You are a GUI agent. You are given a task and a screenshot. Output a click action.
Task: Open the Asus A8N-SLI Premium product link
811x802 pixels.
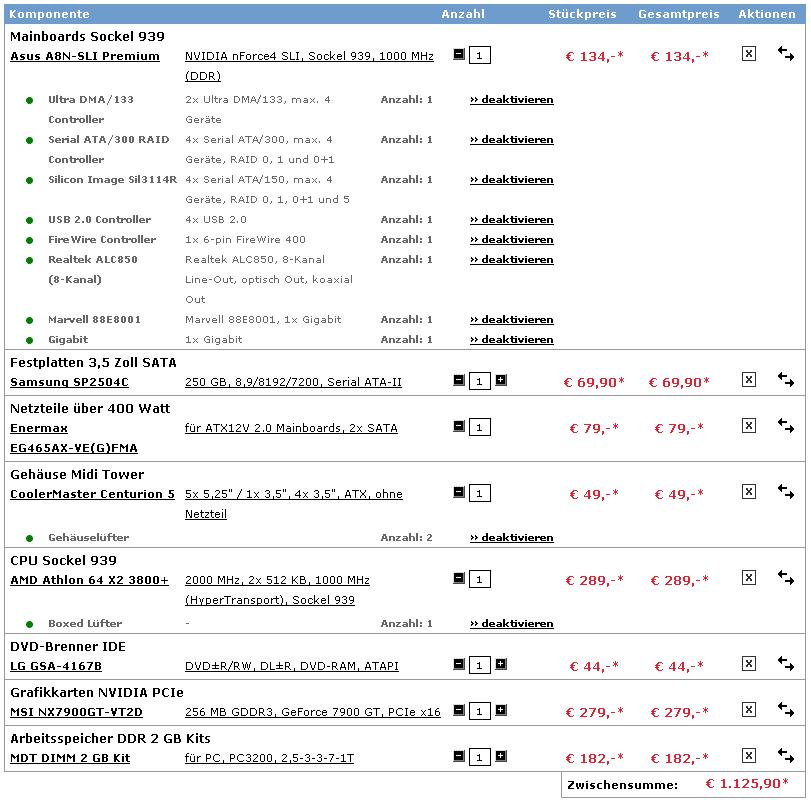point(85,56)
